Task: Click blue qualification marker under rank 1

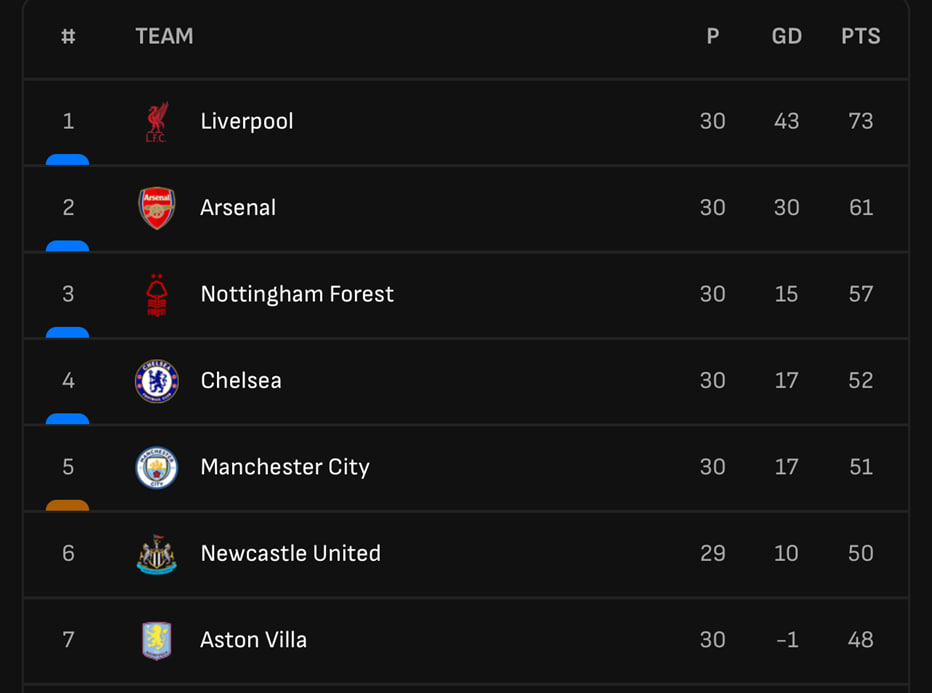Action: (68, 159)
